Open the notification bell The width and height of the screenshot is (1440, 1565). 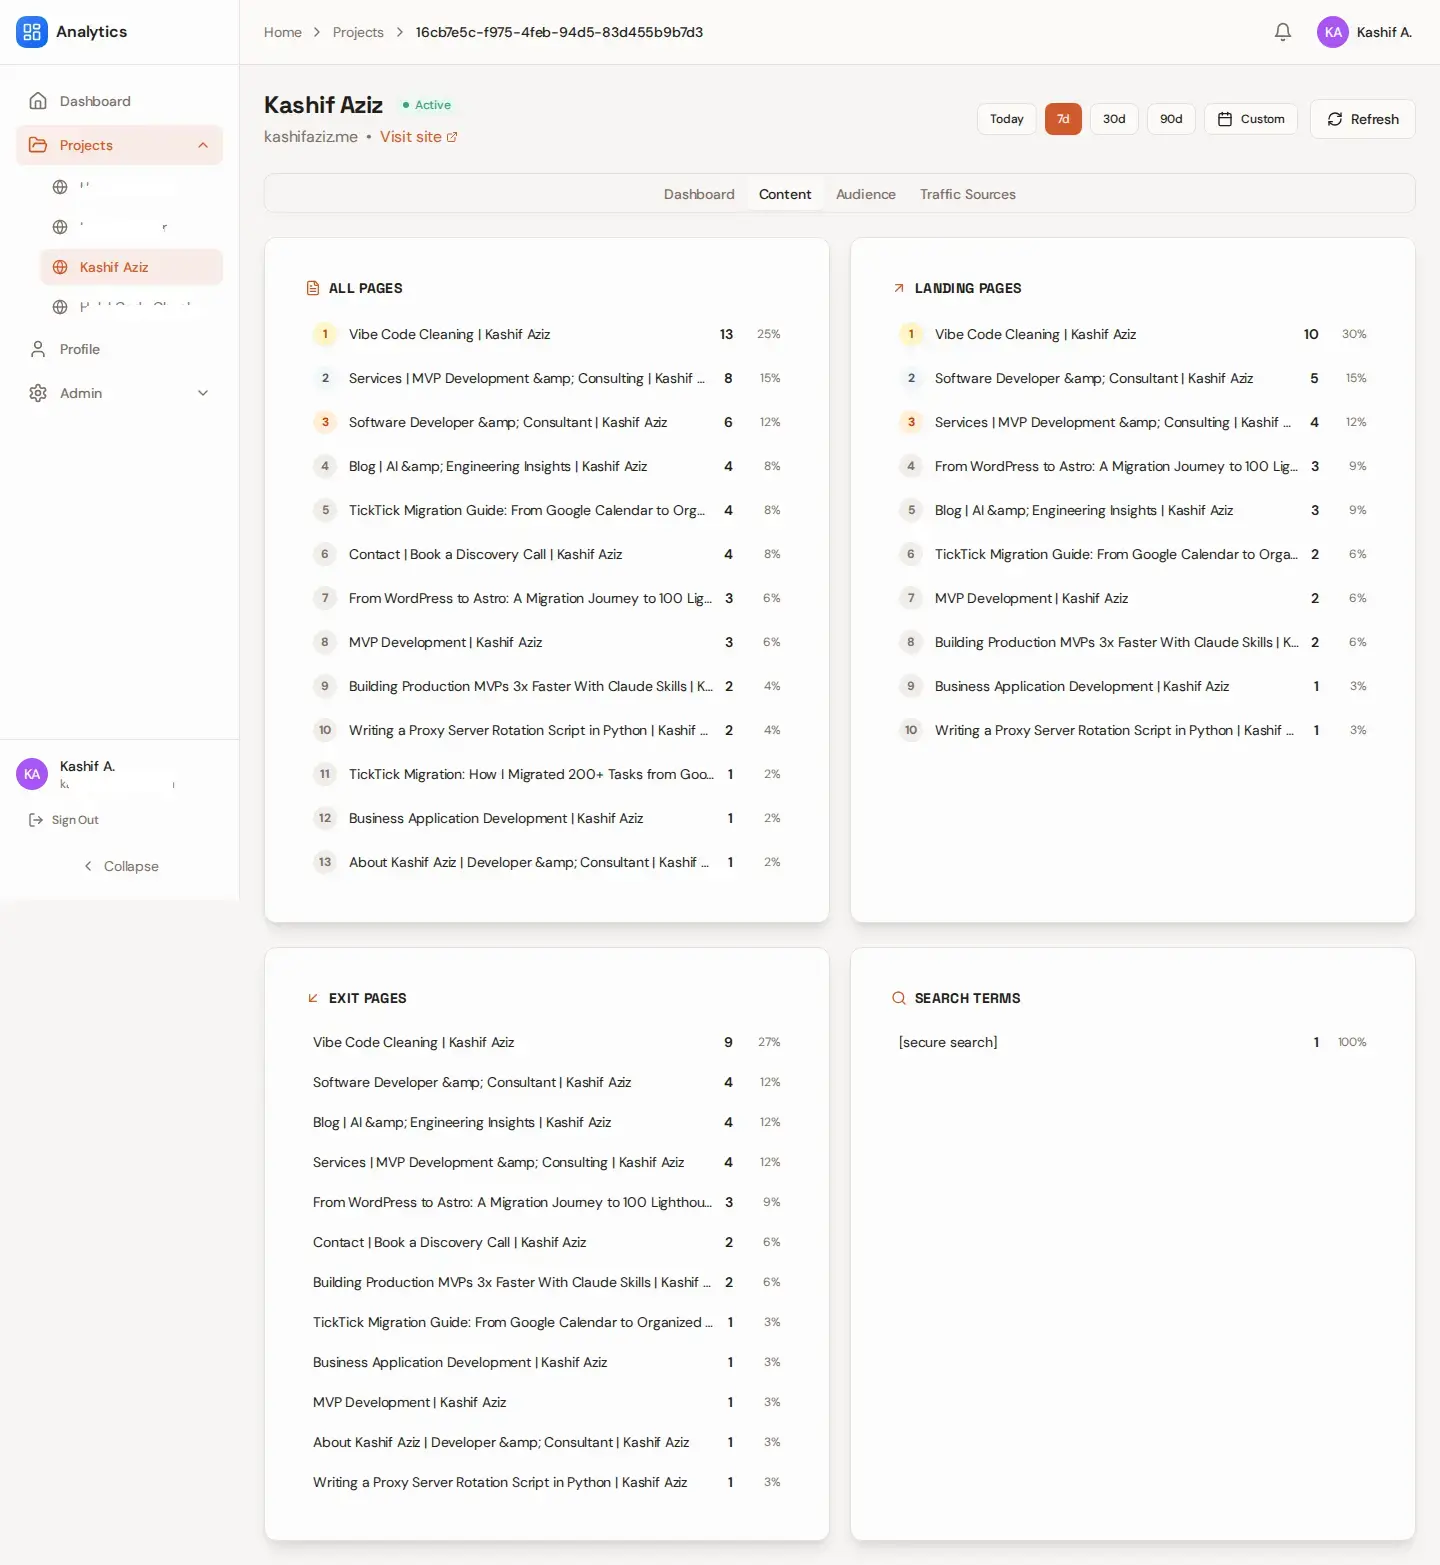(1282, 31)
